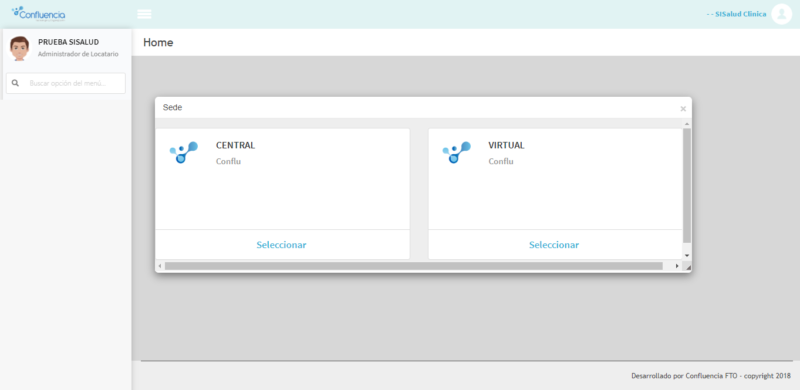Select the CENTRAL sede
Screen dimensions: 800x390
[282, 245]
